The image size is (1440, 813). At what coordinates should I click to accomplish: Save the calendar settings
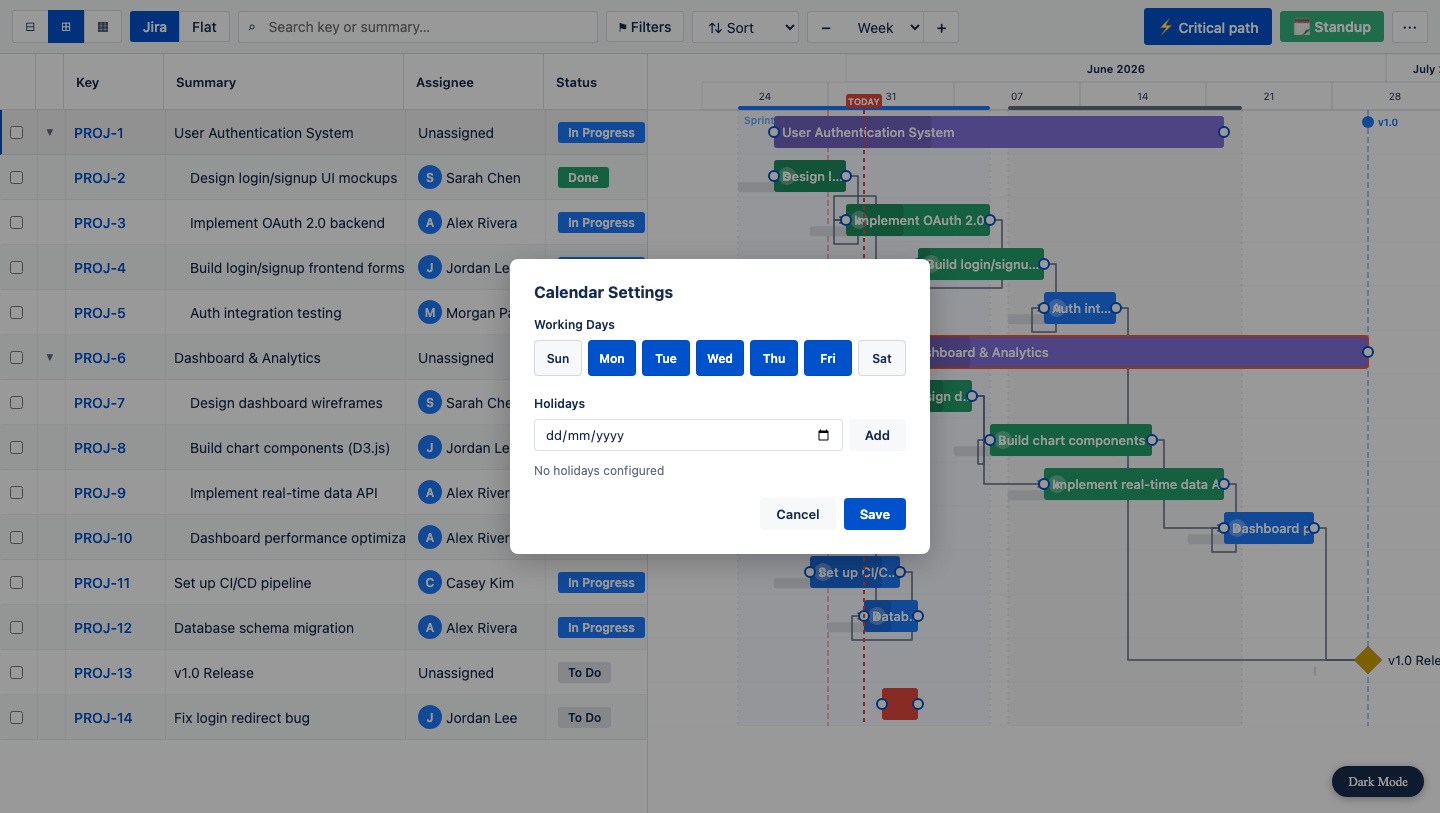[x=875, y=514]
